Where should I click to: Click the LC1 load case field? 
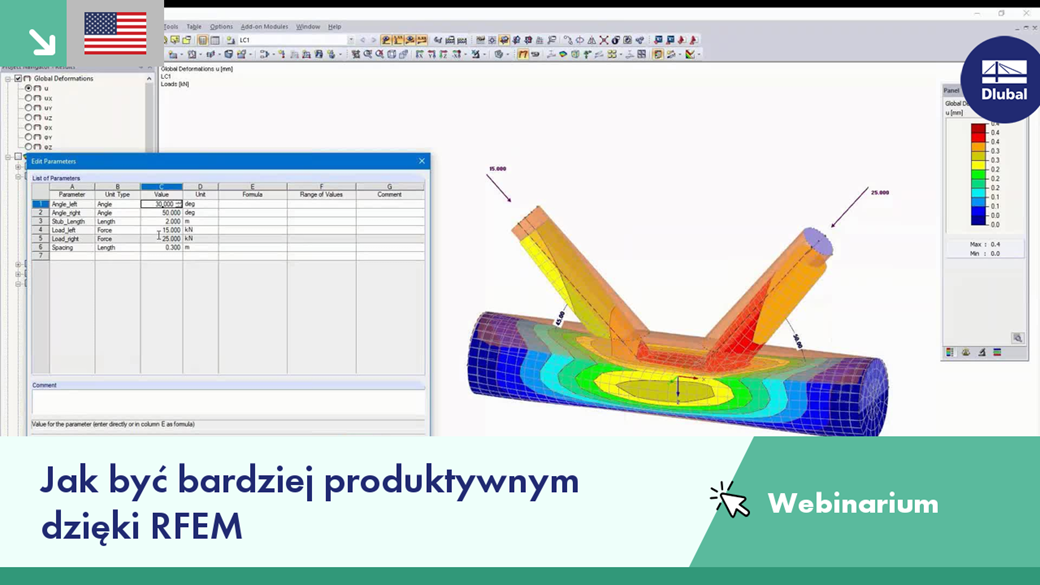[292, 40]
